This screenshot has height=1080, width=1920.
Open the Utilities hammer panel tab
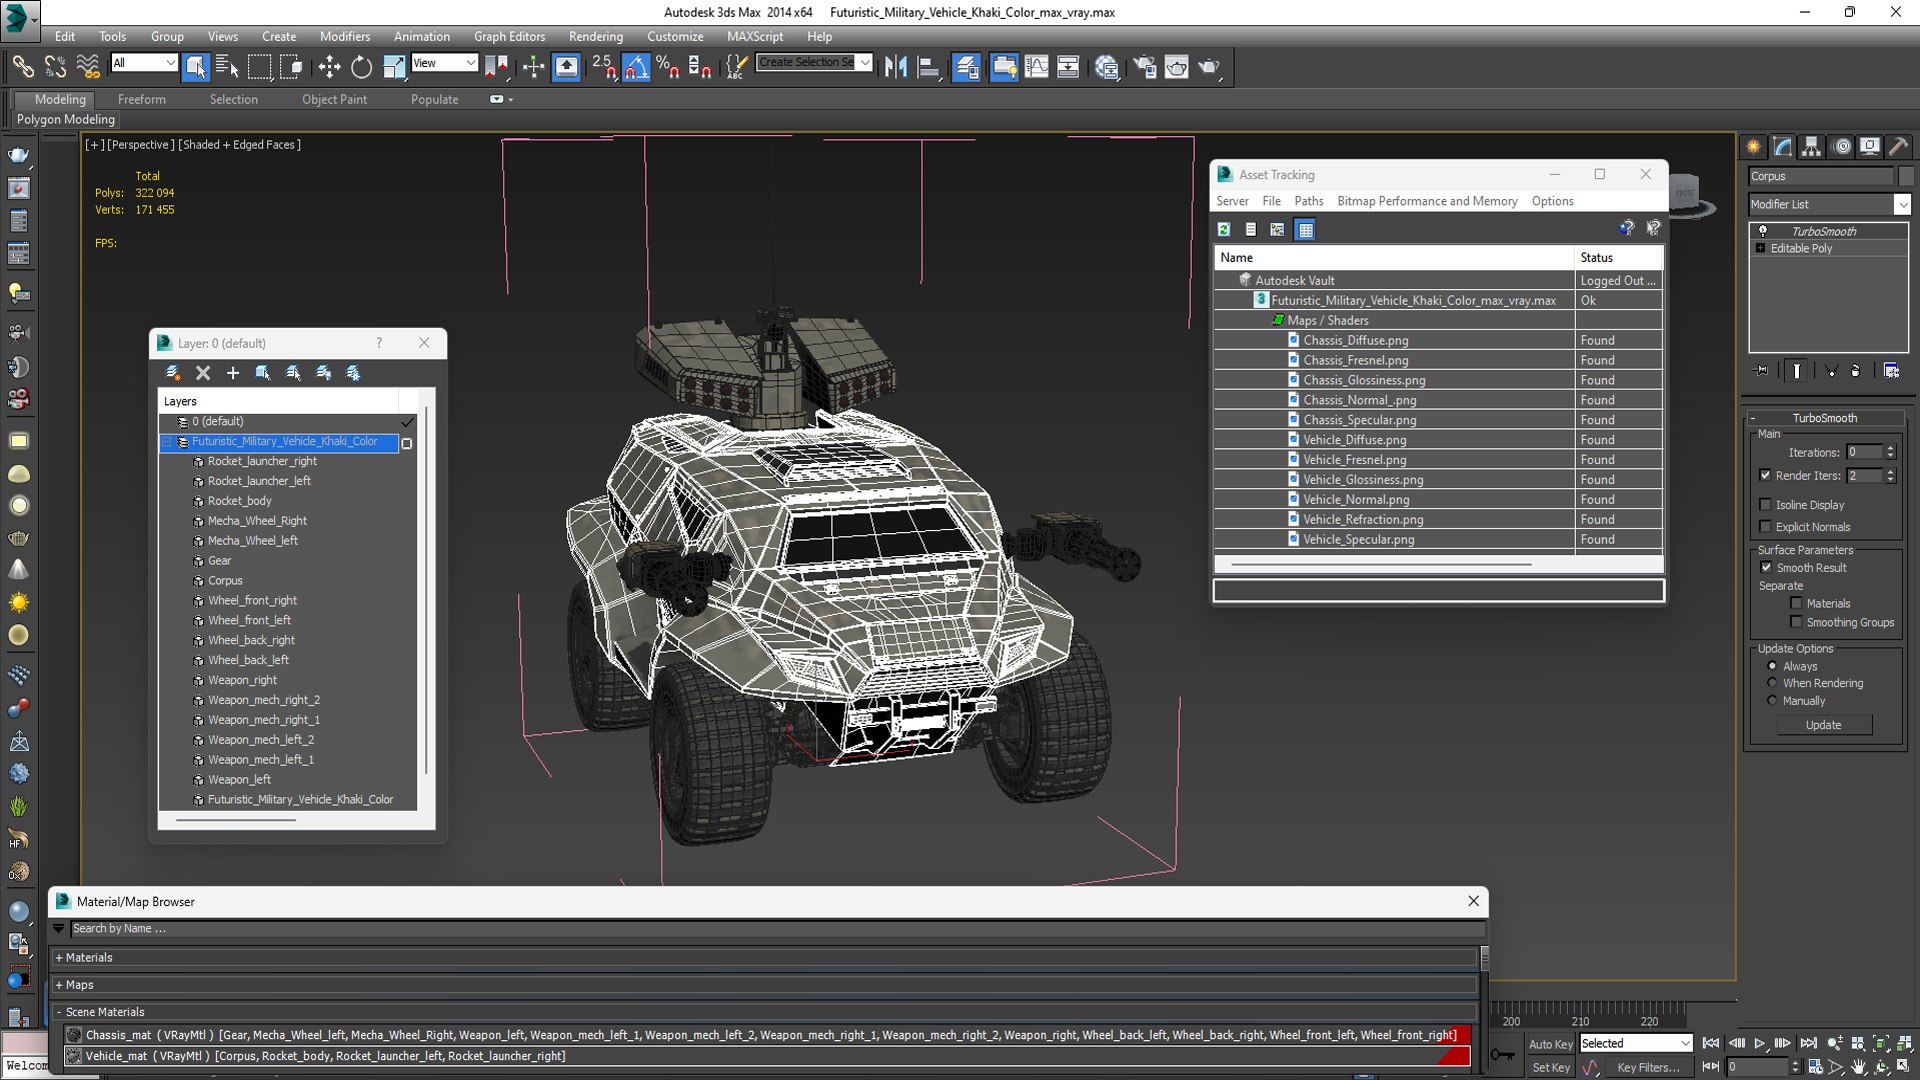coord(1898,147)
